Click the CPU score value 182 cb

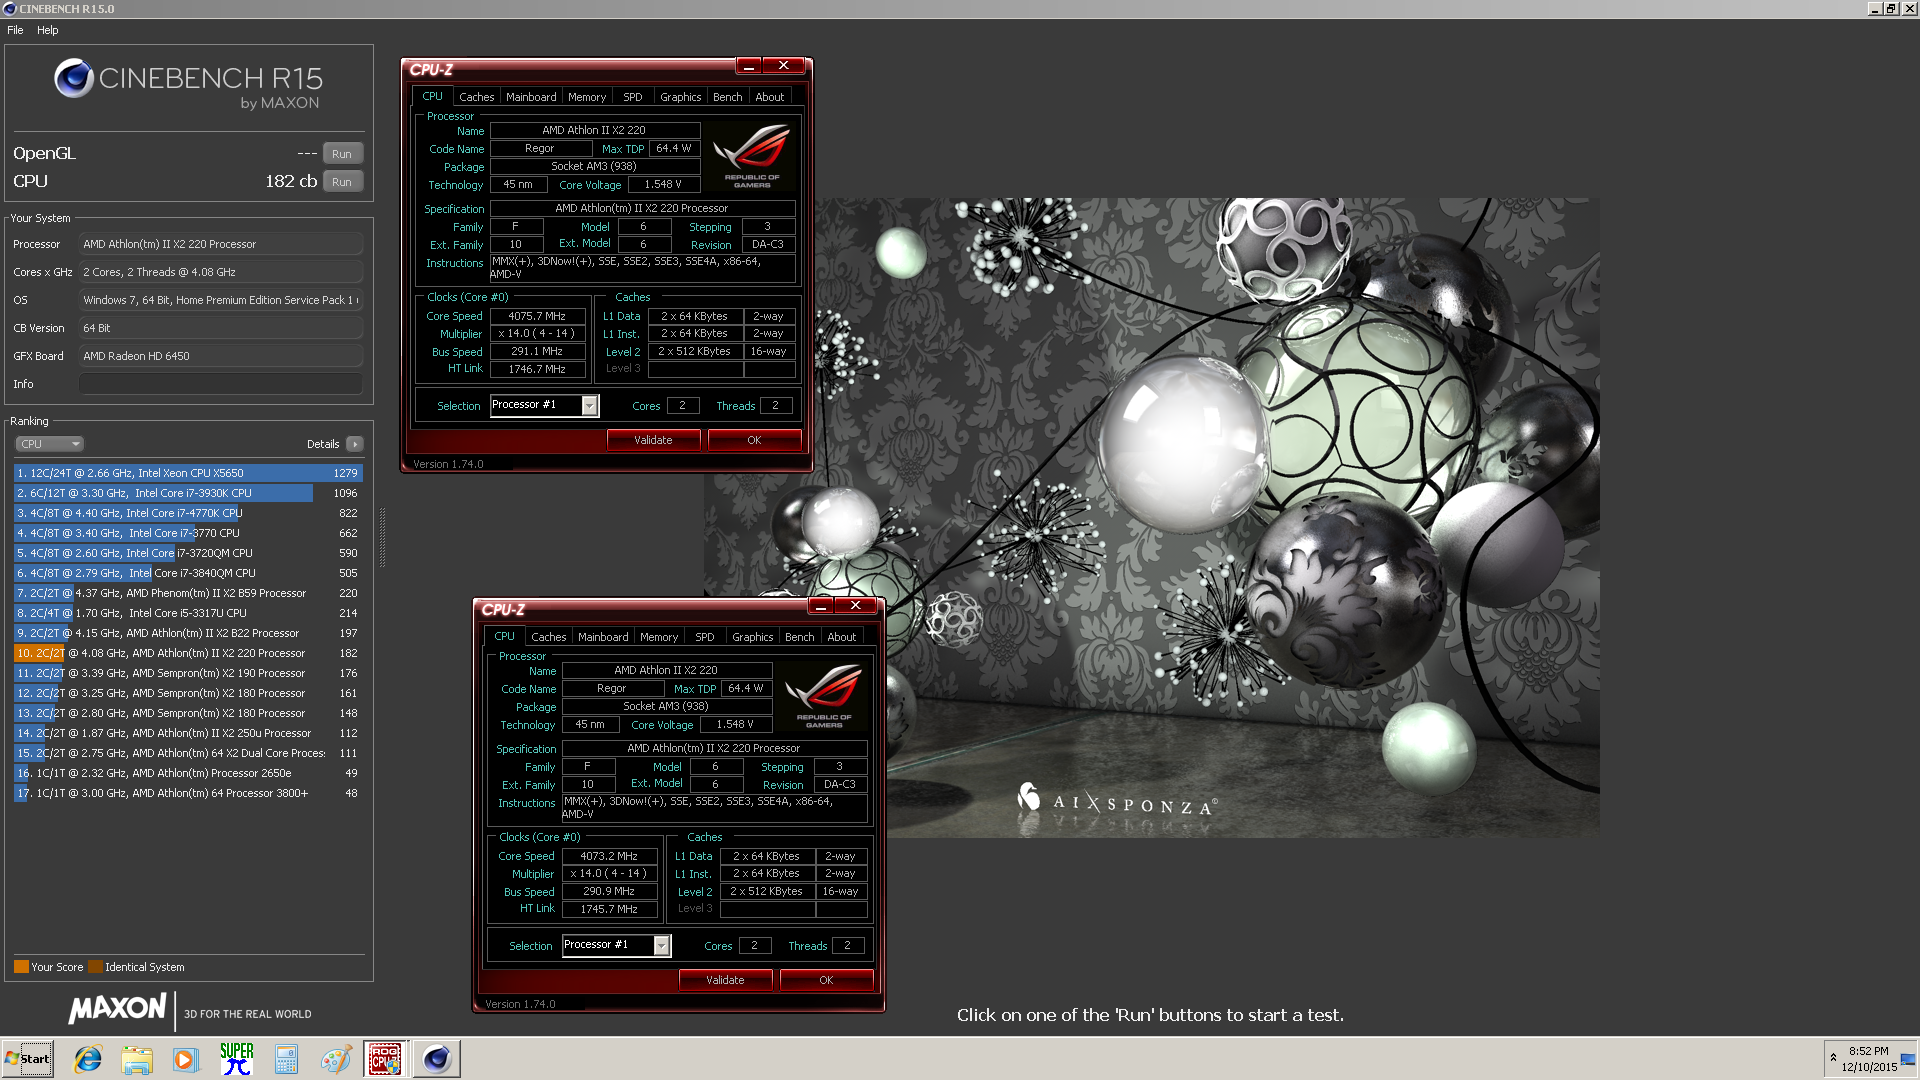click(x=291, y=182)
